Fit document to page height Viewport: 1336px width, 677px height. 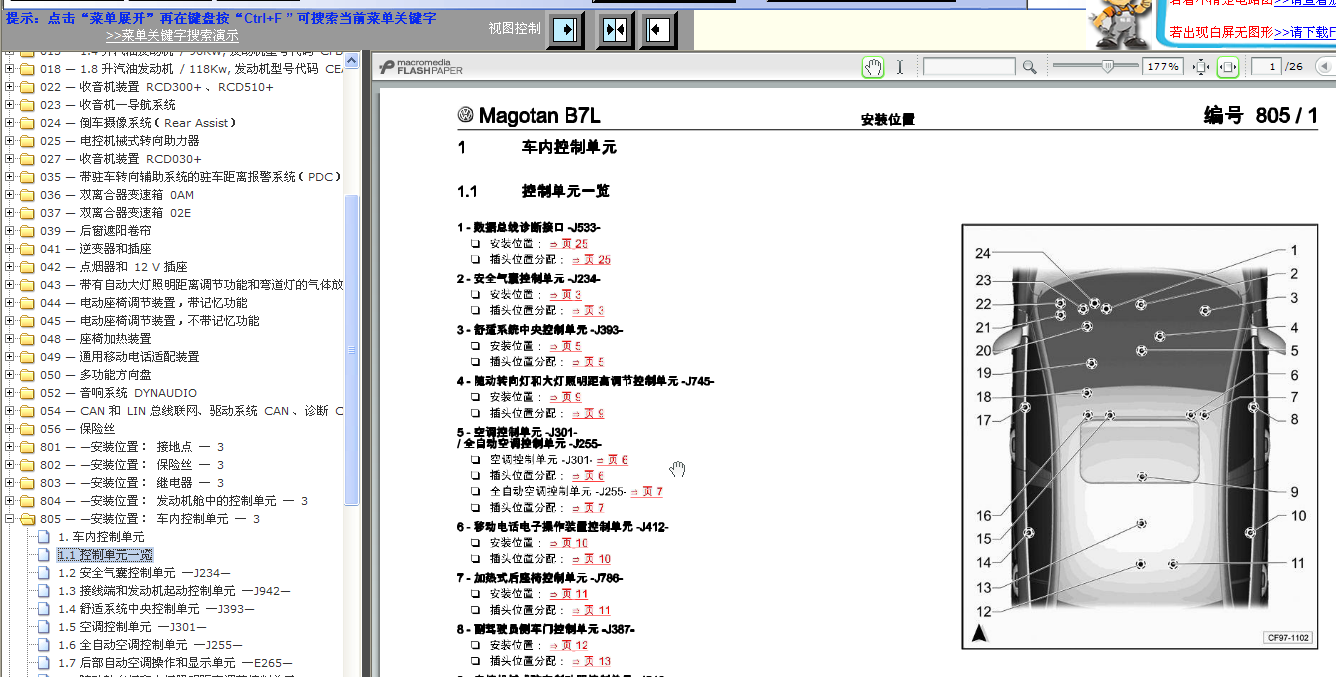tap(1202, 67)
